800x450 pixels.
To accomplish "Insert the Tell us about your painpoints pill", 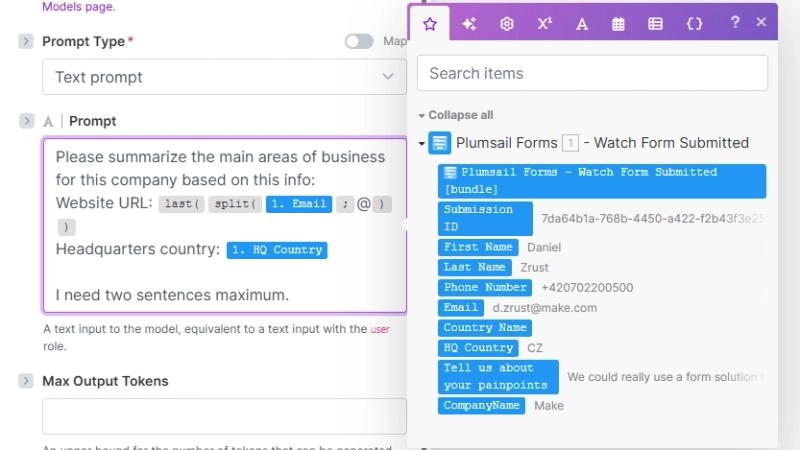I will coord(497,377).
